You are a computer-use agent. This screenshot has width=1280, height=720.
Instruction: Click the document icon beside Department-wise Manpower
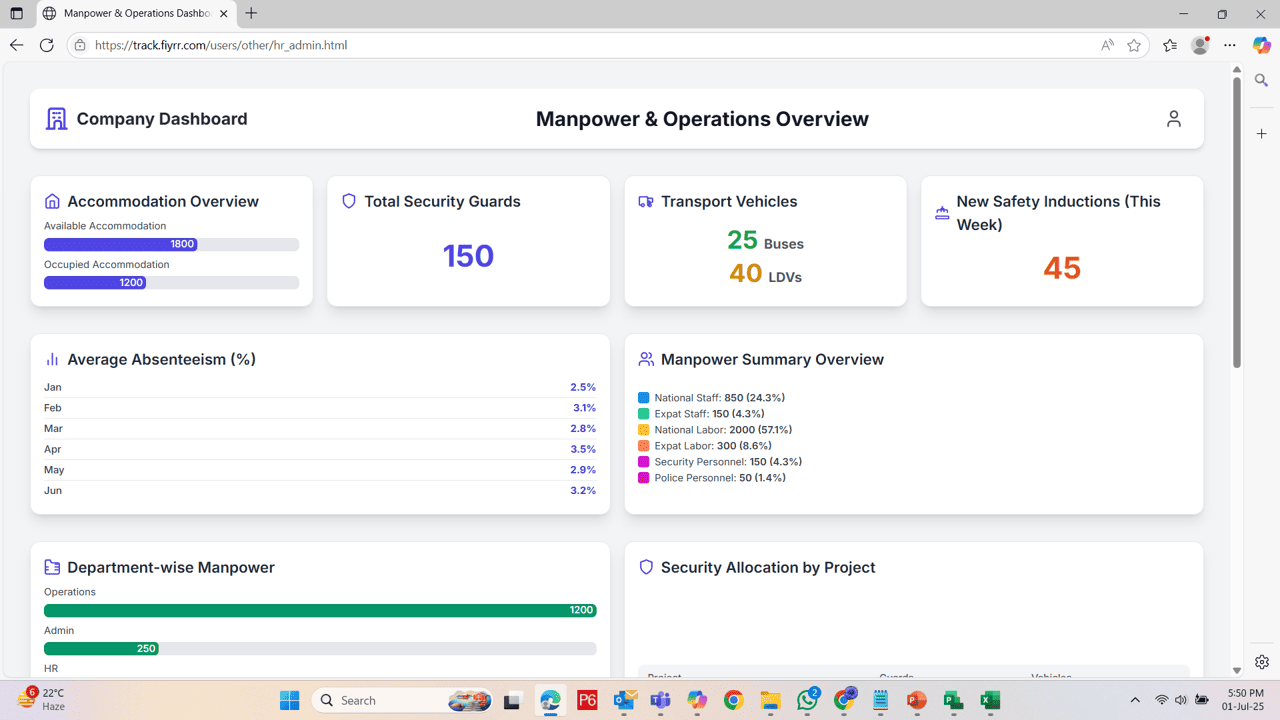pos(52,566)
